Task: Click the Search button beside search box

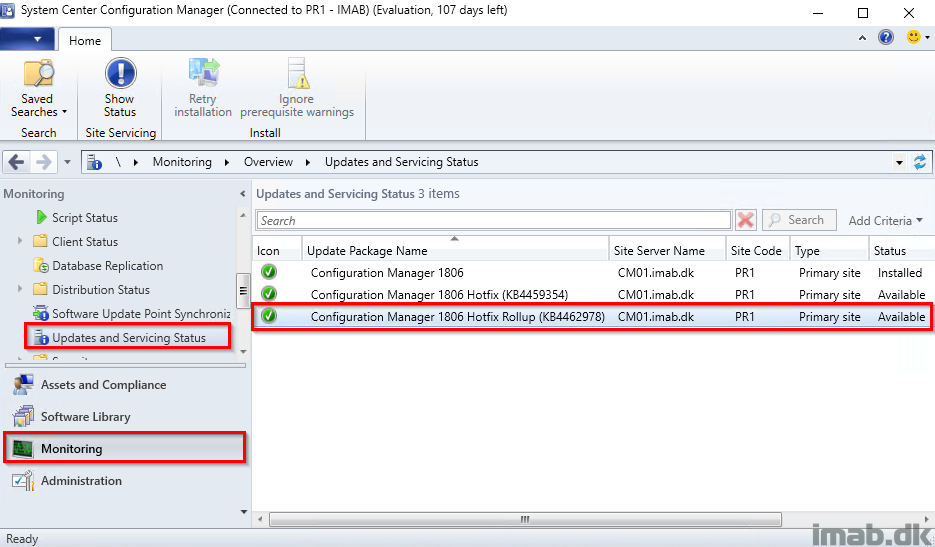Action: click(x=799, y=220)
